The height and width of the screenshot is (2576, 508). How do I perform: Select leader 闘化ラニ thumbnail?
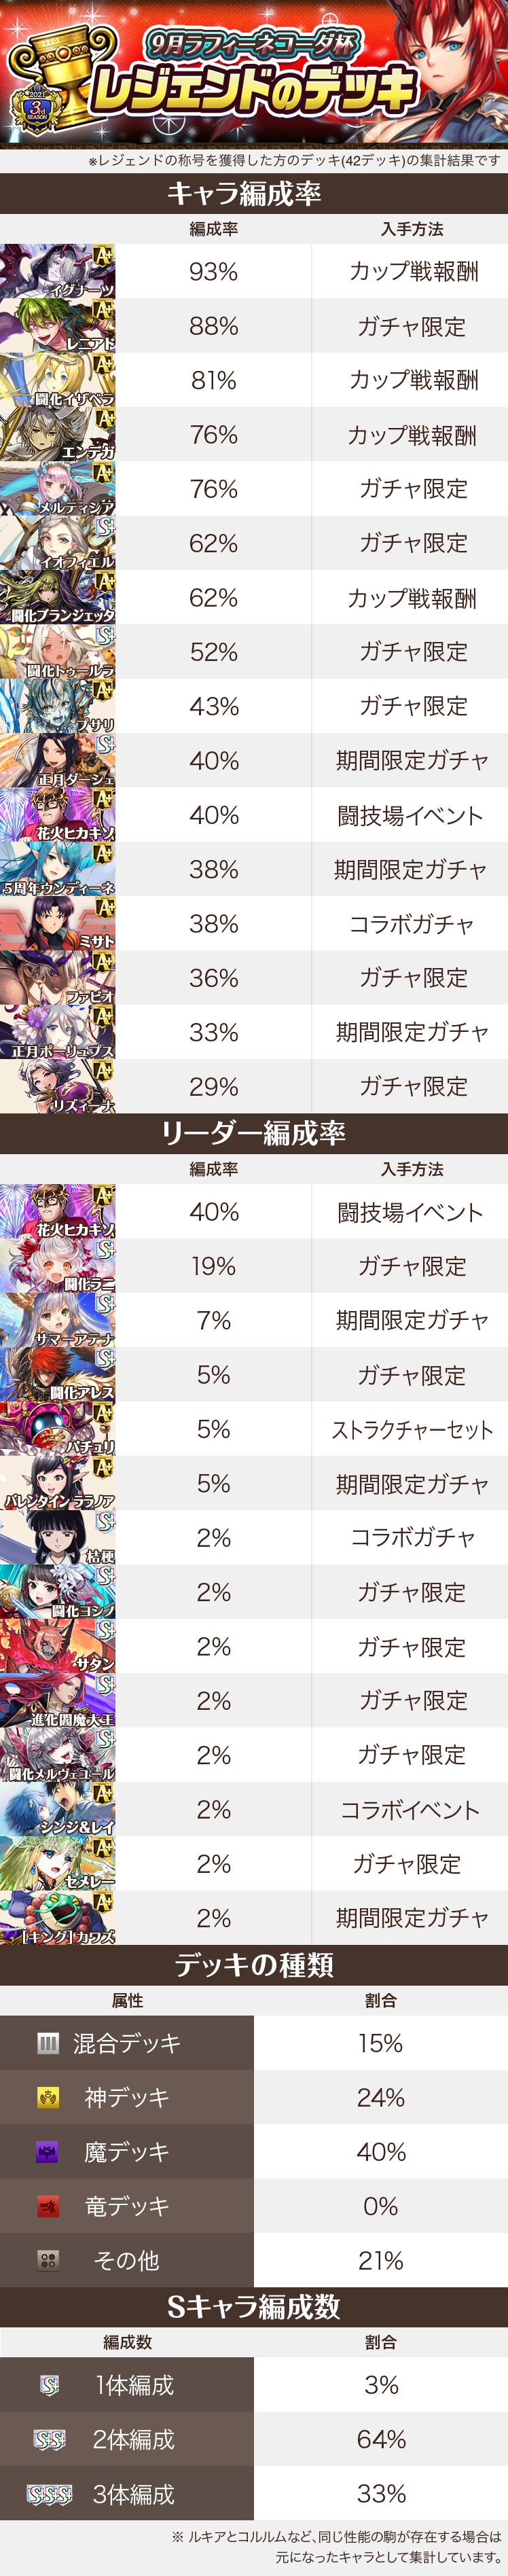(x=57, y=1266)
